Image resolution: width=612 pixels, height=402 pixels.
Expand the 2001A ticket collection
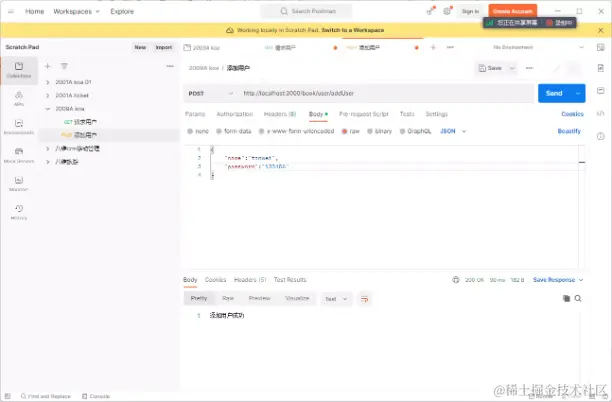[48, 95]
